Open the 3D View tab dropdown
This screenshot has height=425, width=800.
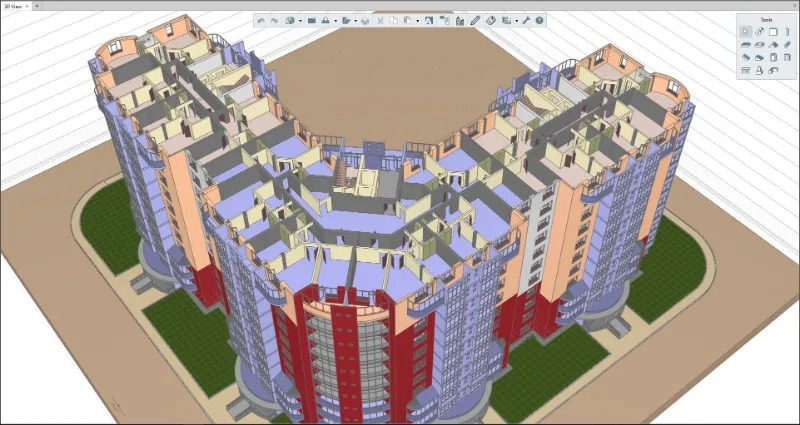(27, 6)
